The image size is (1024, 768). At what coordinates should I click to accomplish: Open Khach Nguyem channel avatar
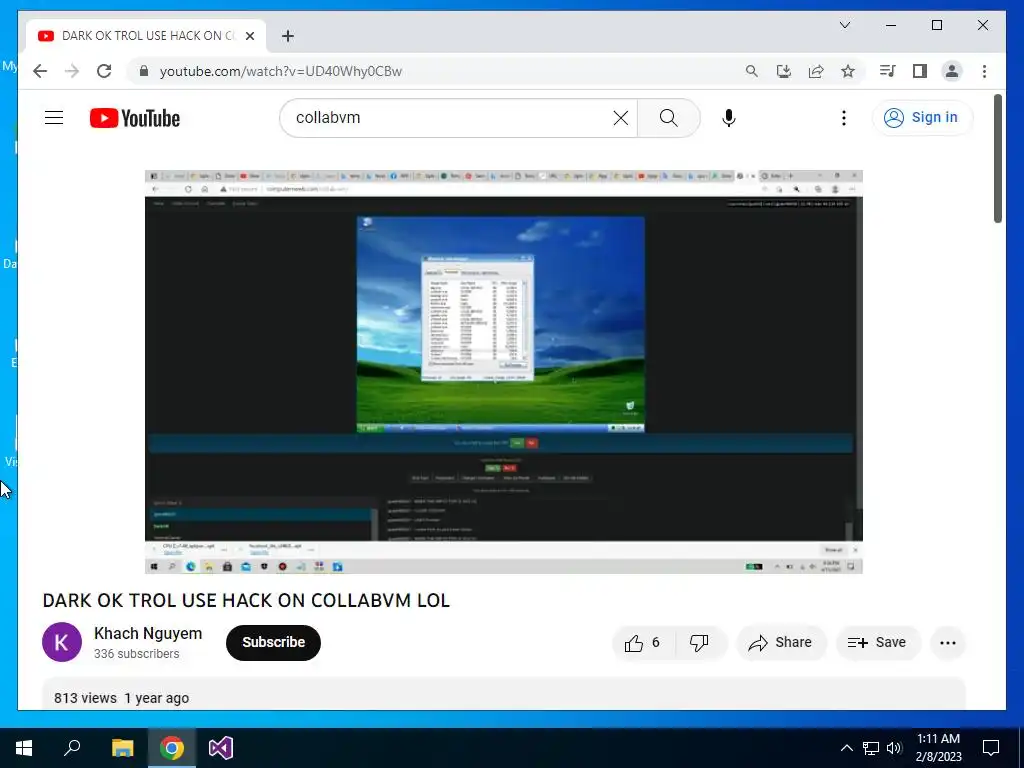click(62, 642)
